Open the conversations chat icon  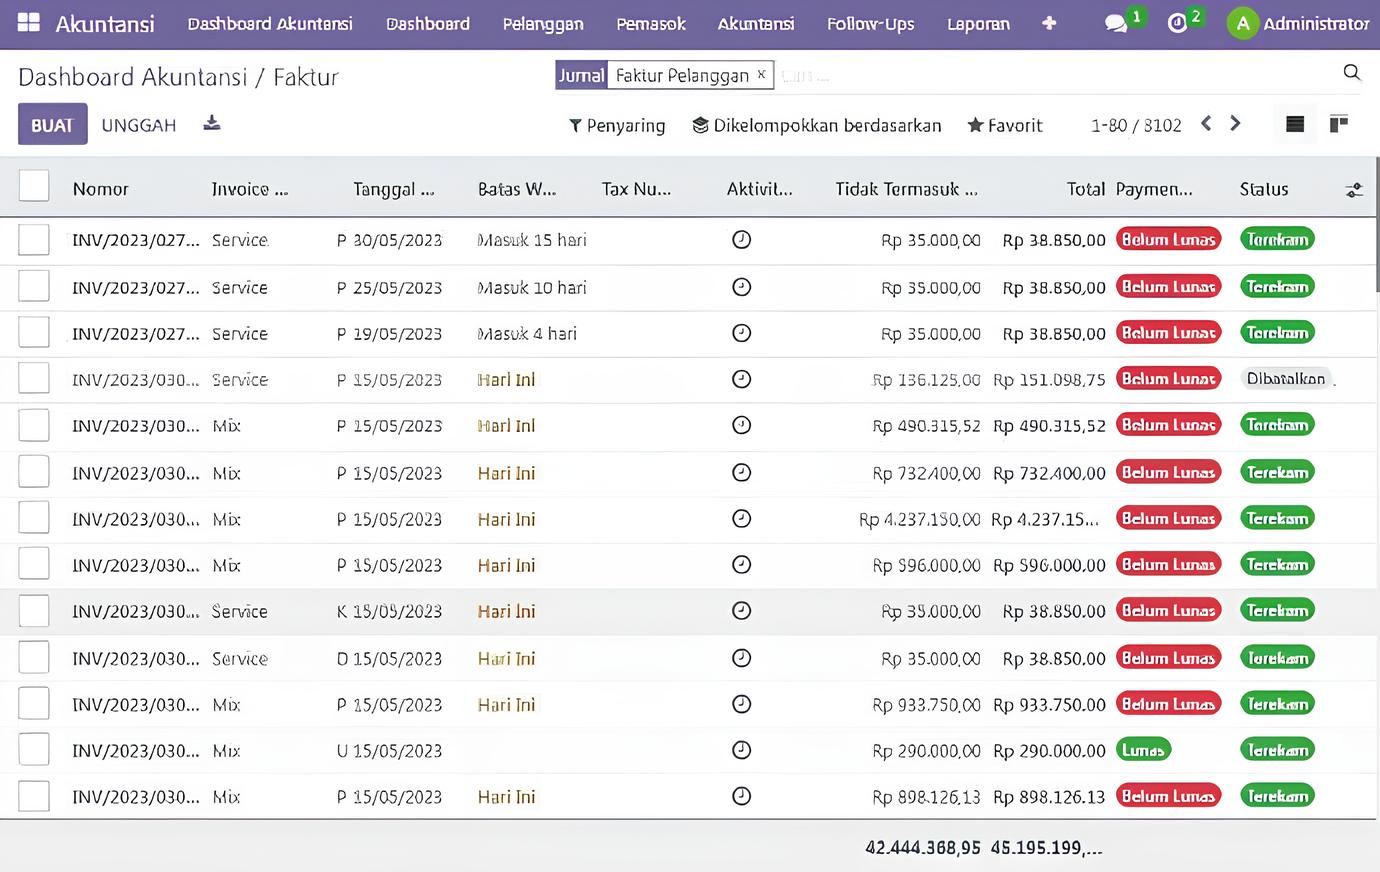pyautogui.click(x=1115, y=23)
